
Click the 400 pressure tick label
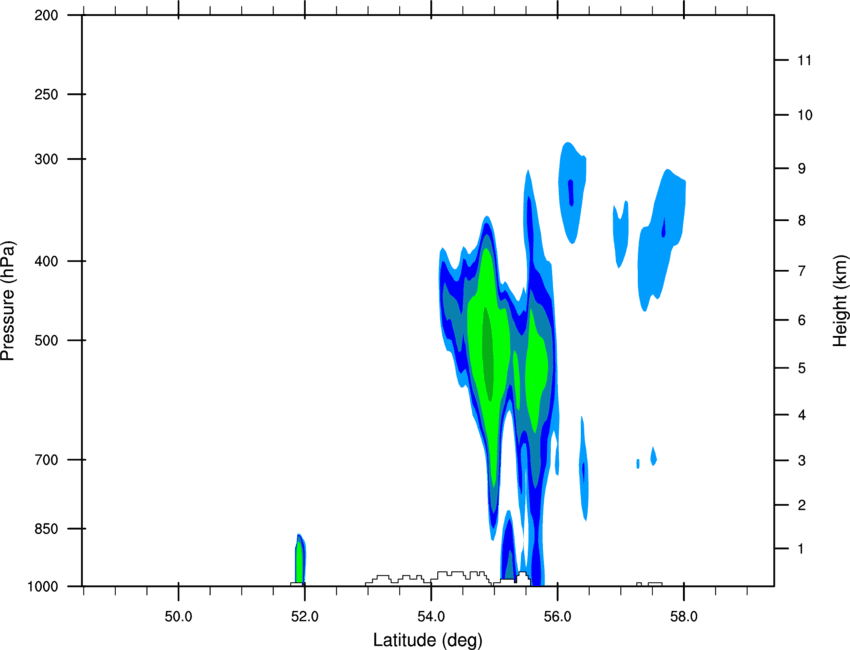point(46,261)
